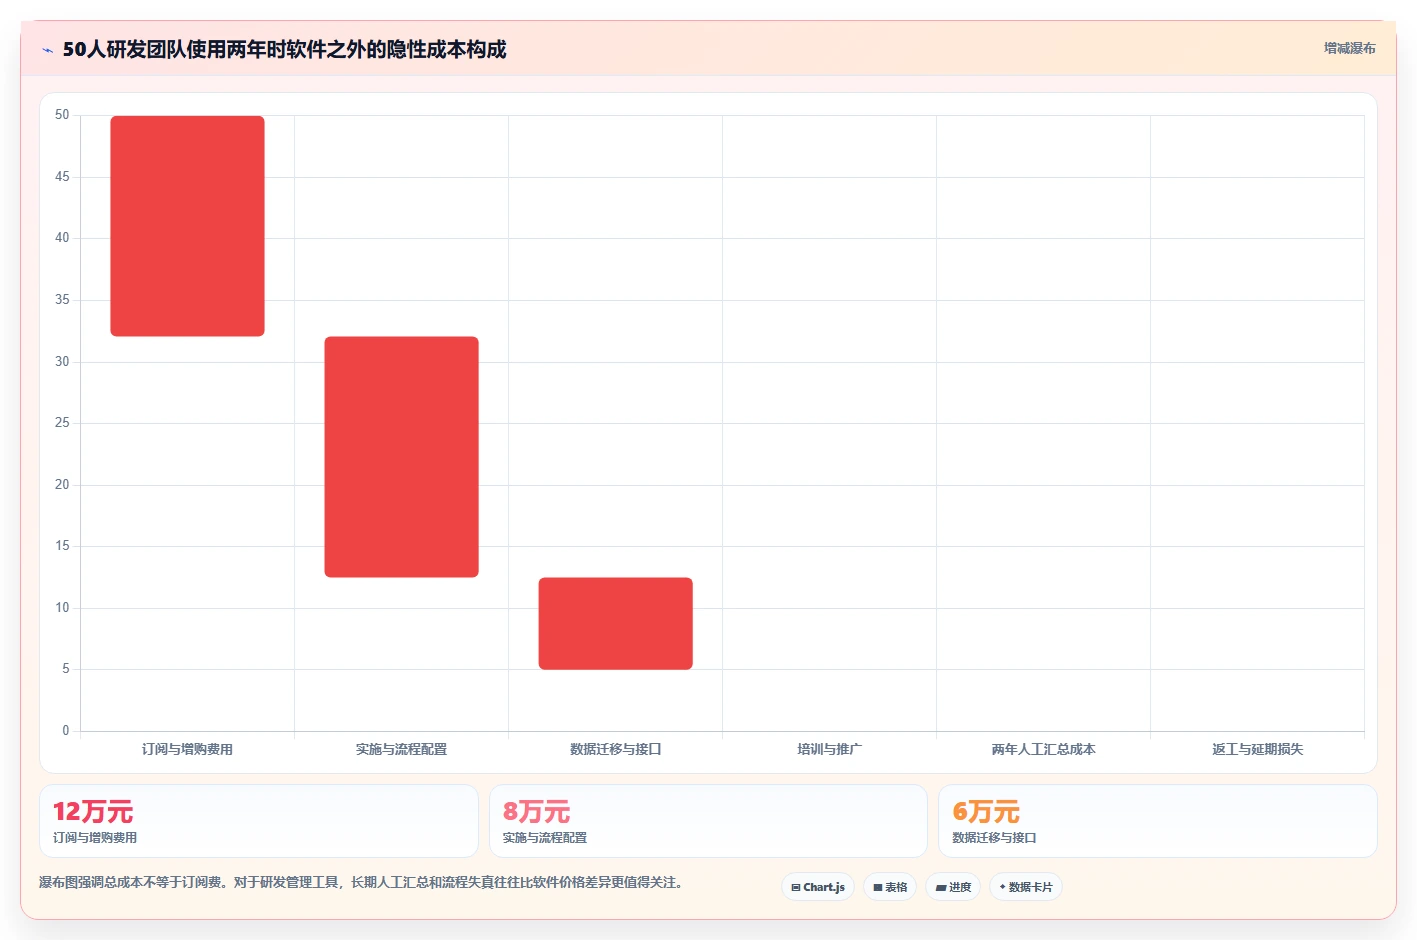
Task: Click the 订阅与增购费用 x-axis label
Action: coord(187,749)
